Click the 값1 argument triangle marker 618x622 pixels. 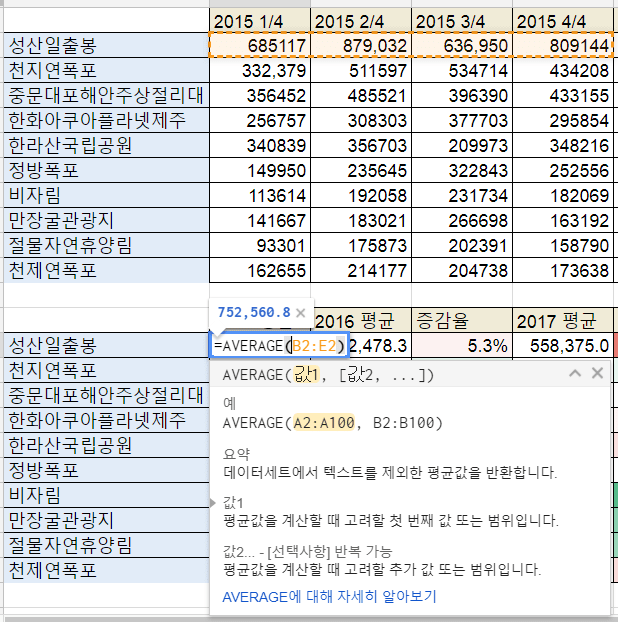[x=216, y=501]
